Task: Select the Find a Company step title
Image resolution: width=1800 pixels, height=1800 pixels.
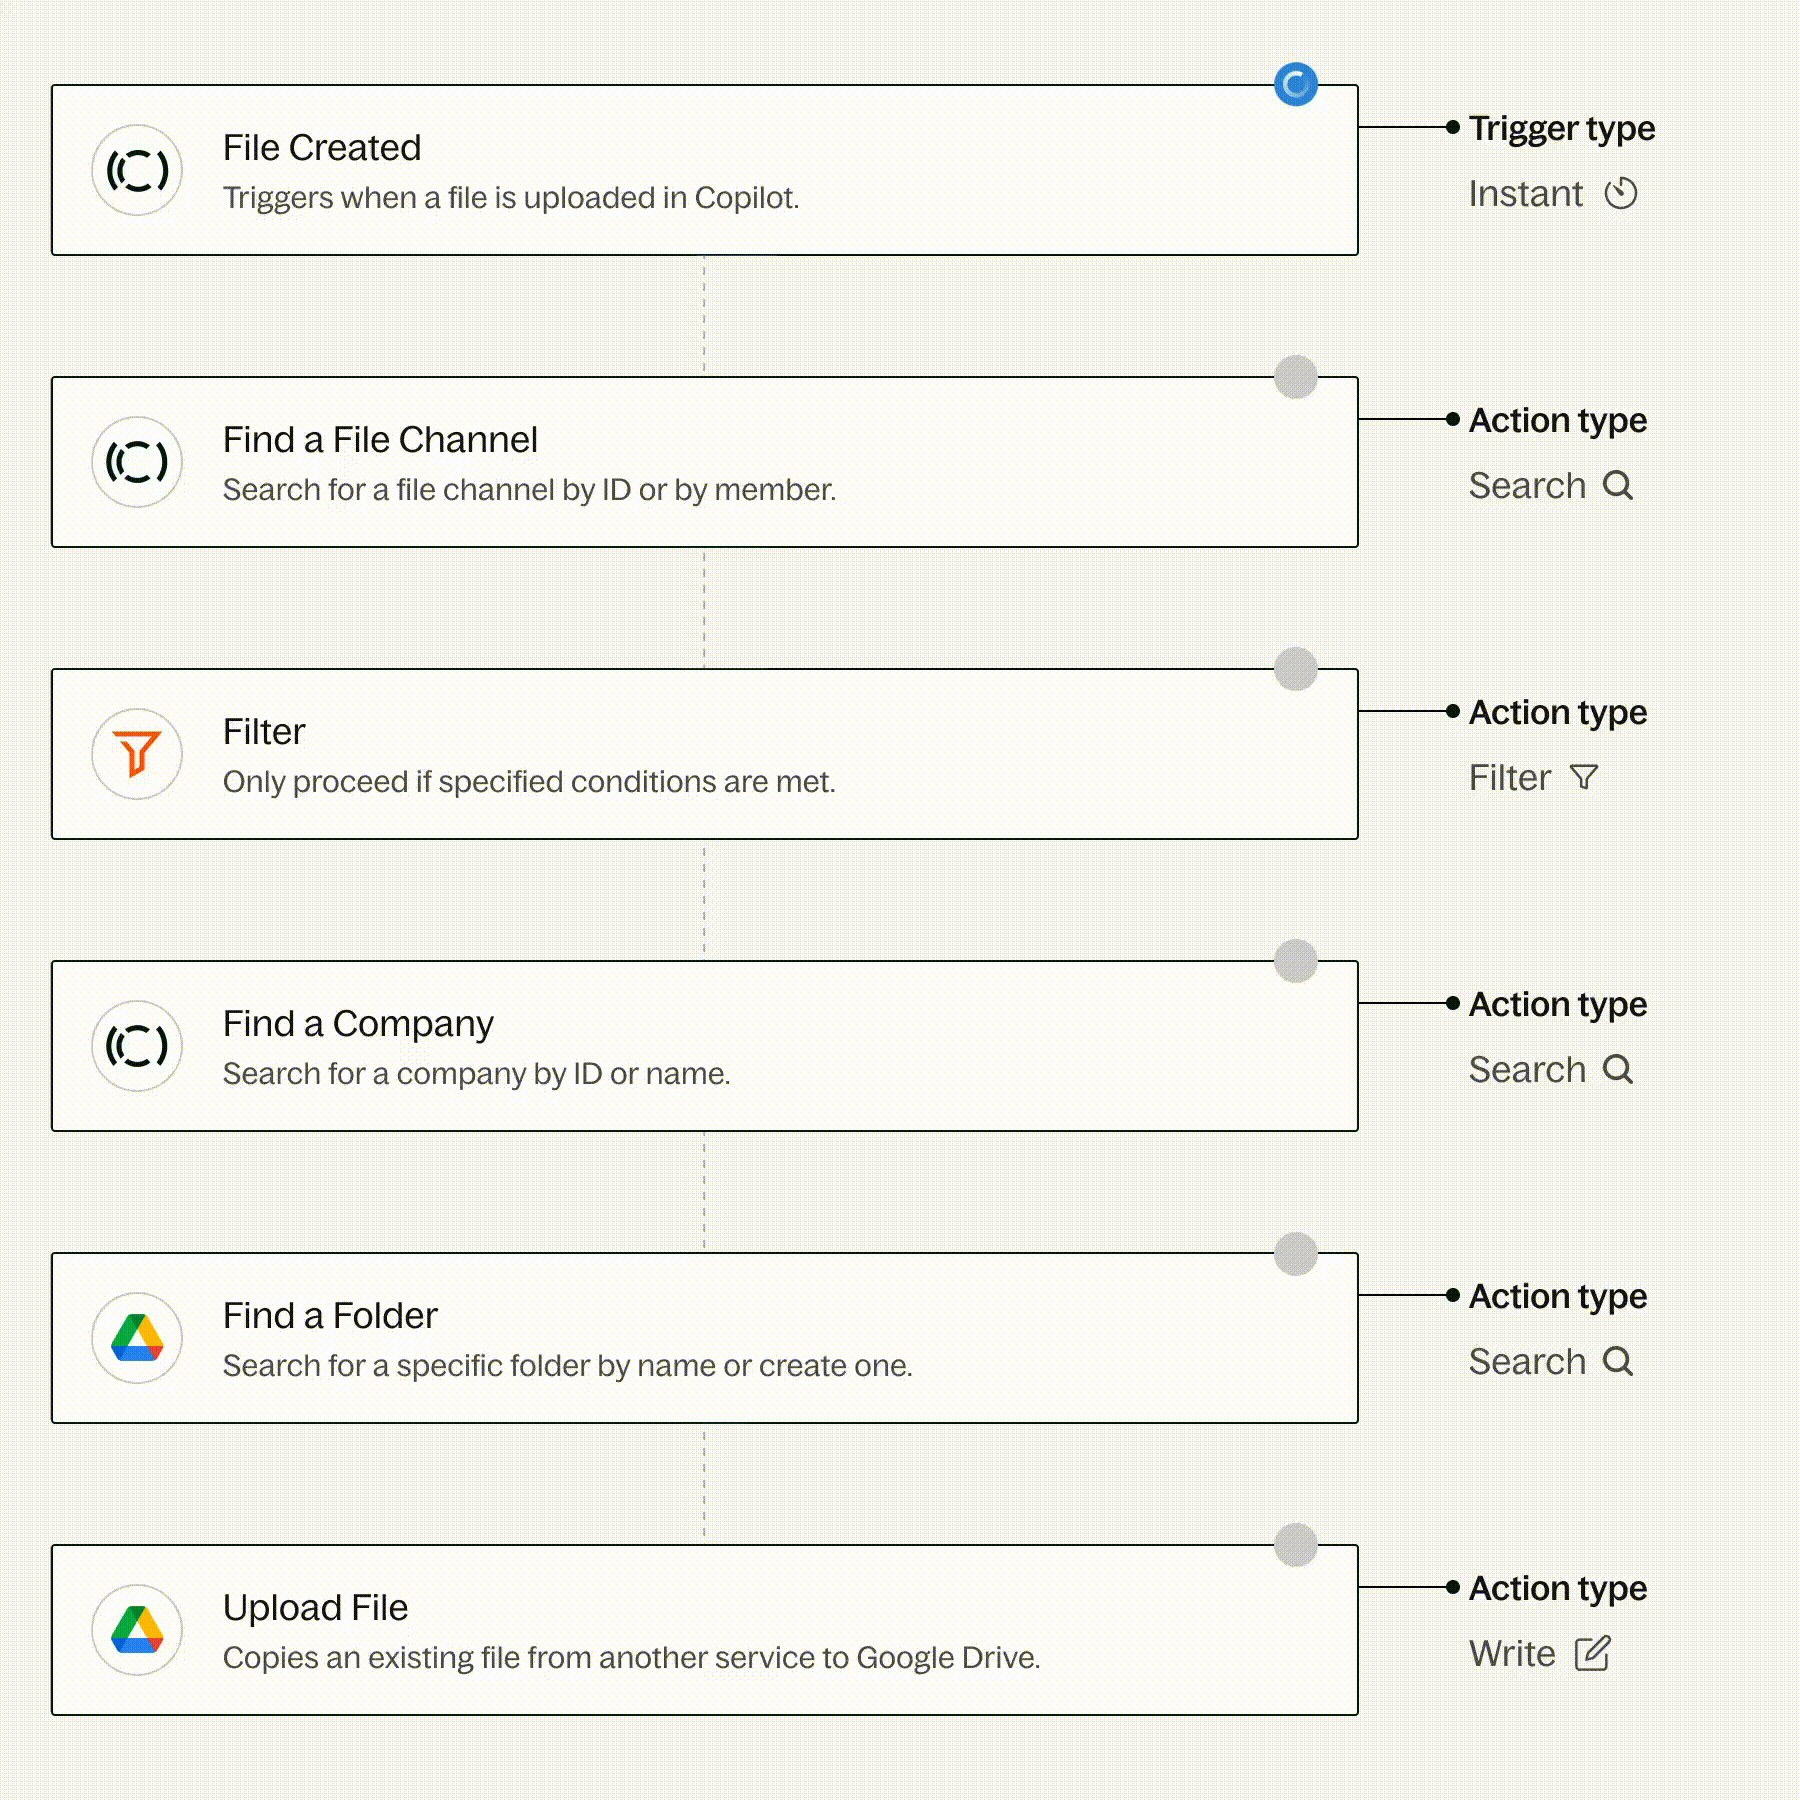Action: 358,1024
